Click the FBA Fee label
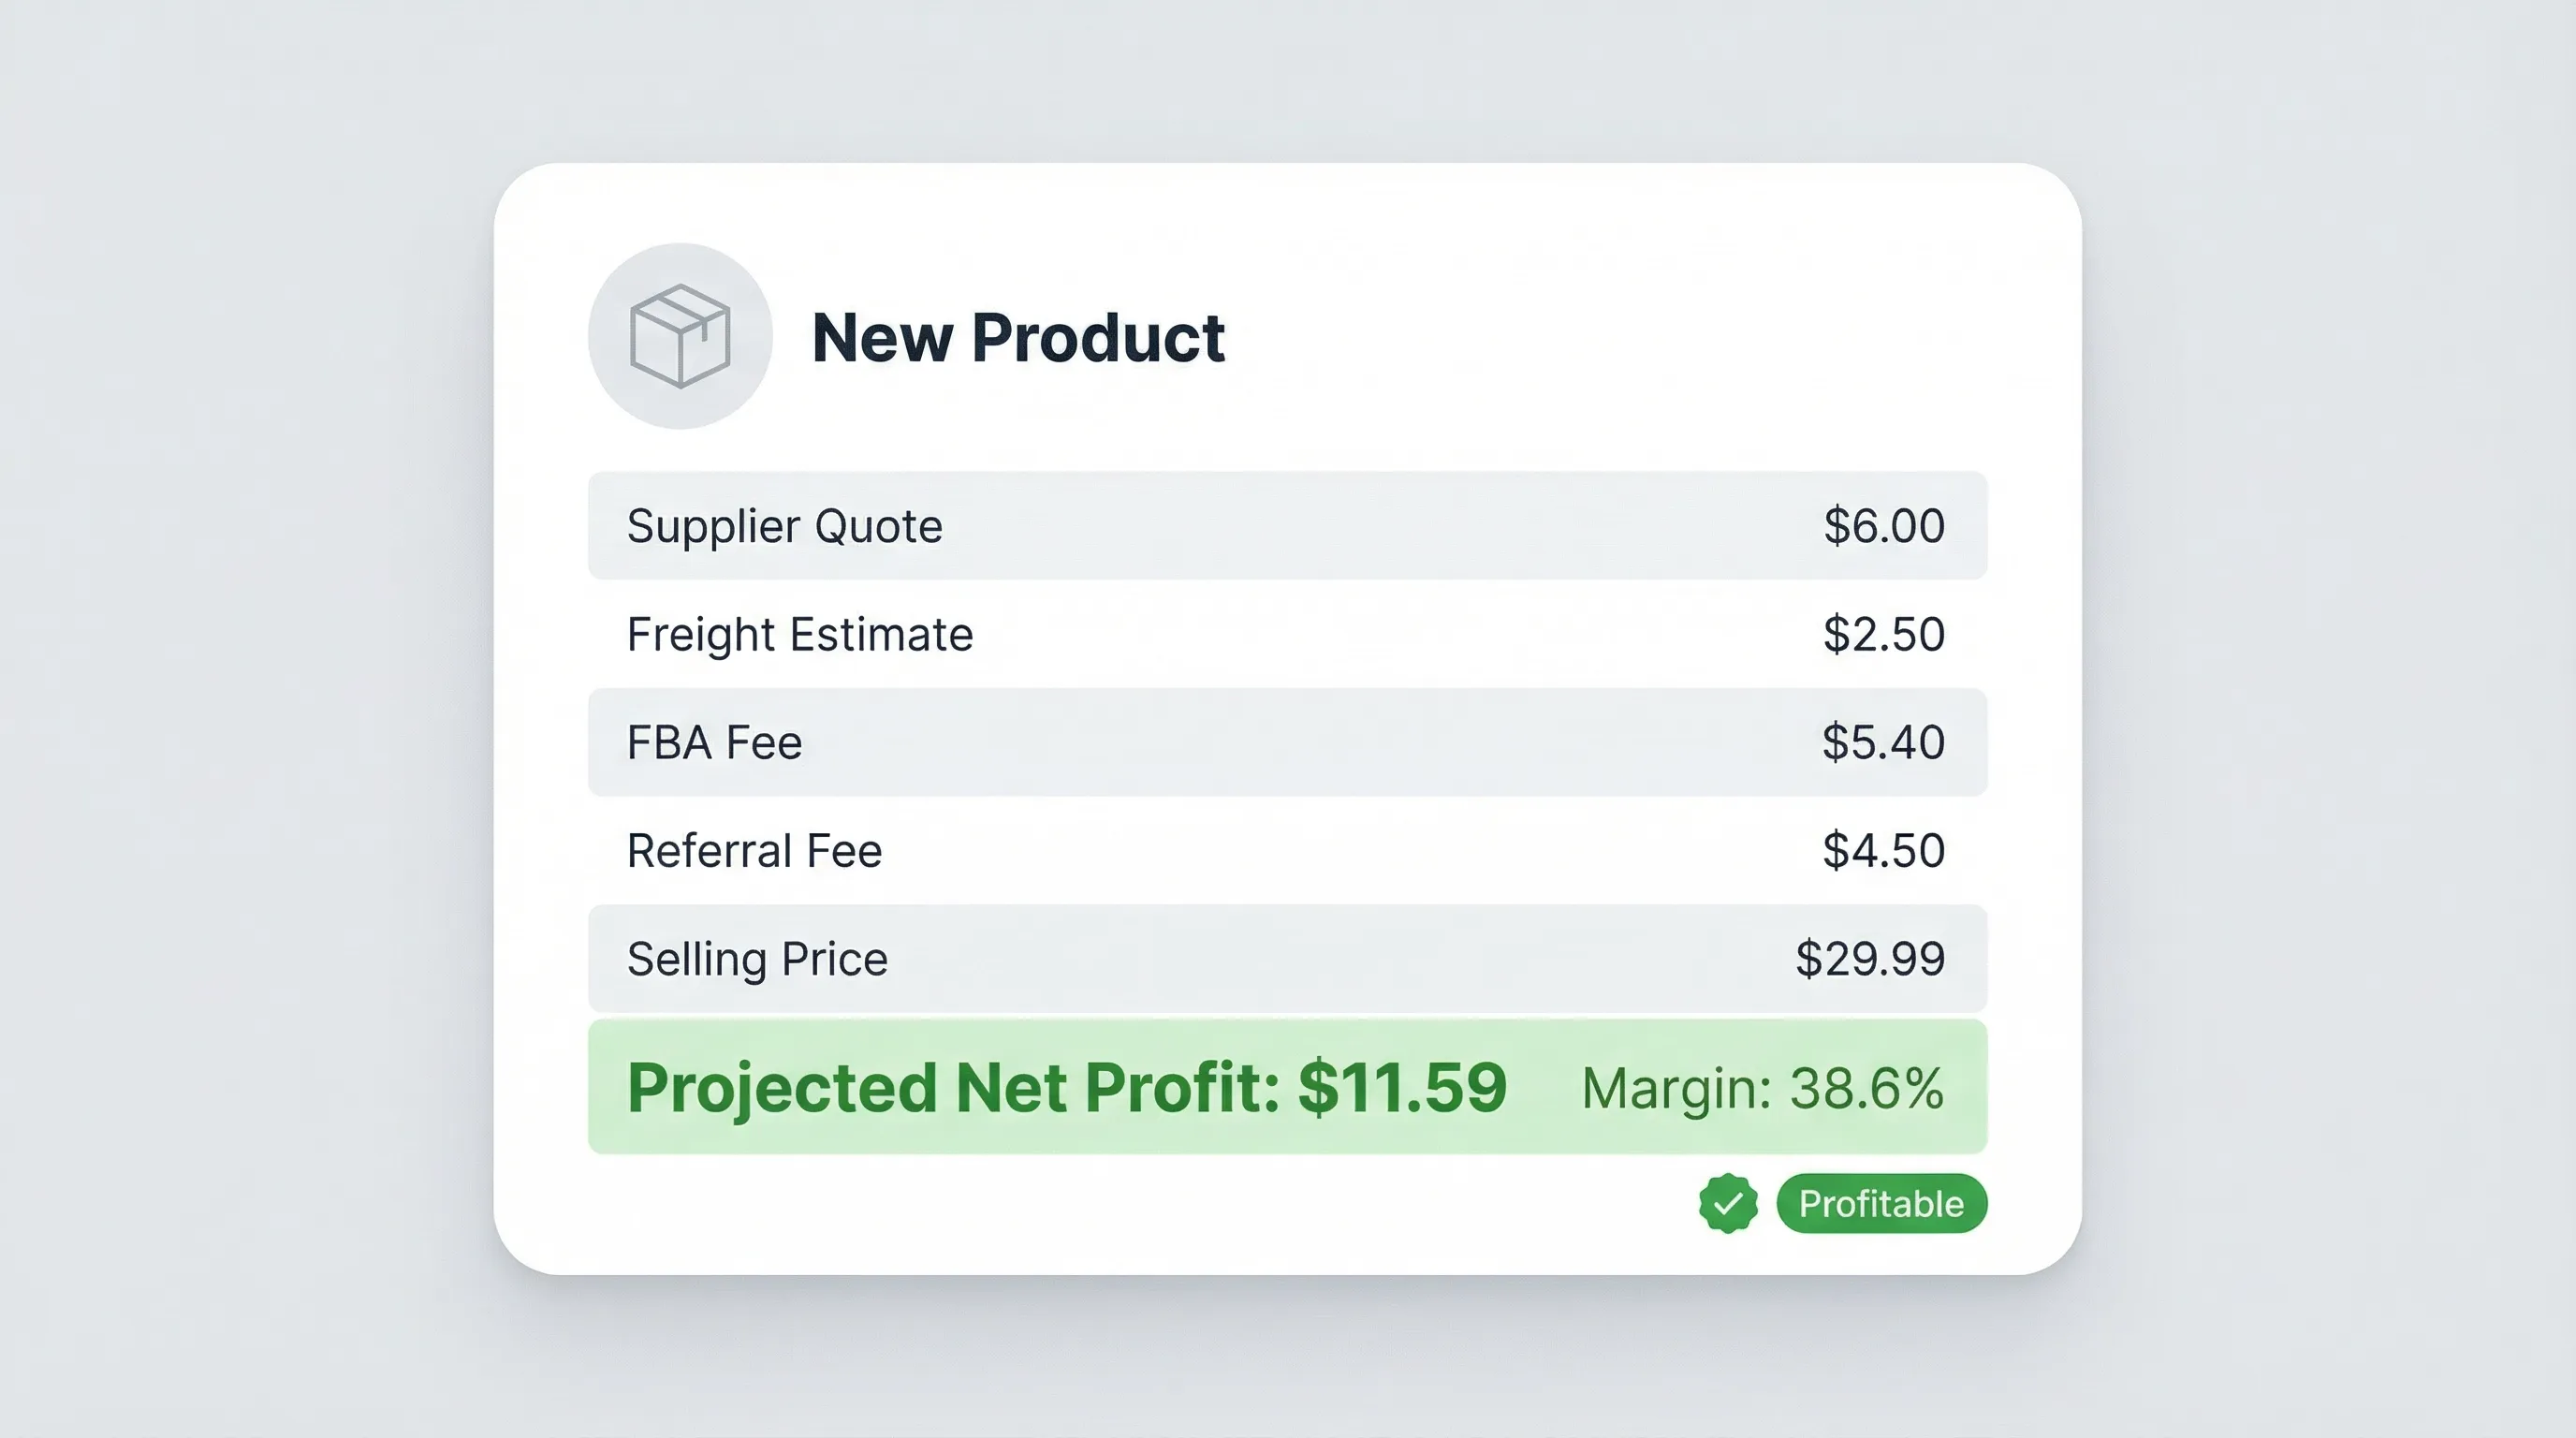 point(714,742)
